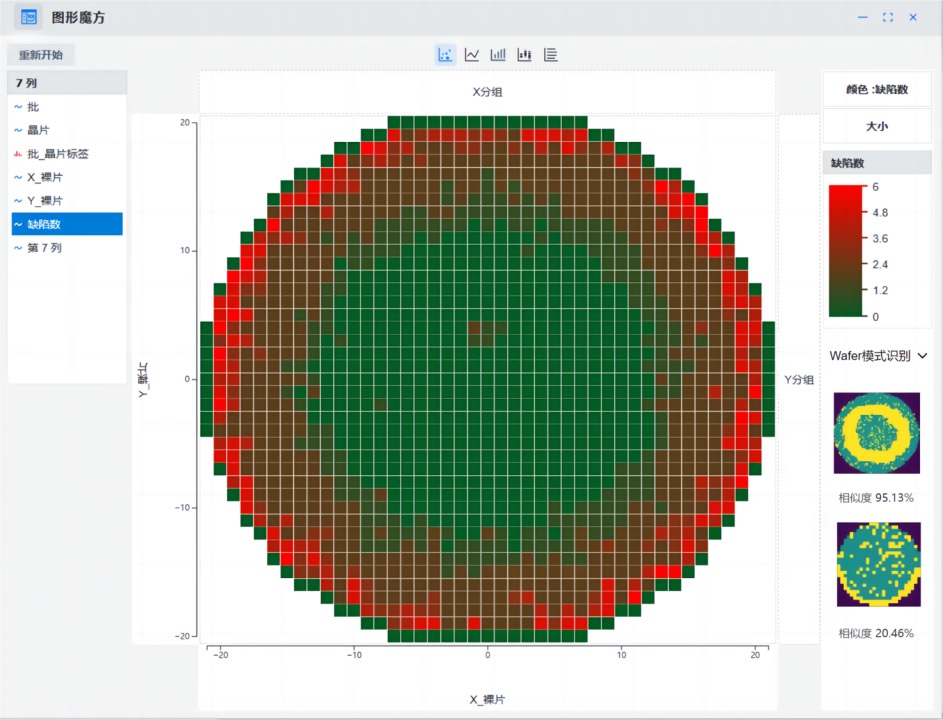This screenshot has width=943, height=720.
Task: Click the type icon beside 第 7 列
Action: click(18, 247)
